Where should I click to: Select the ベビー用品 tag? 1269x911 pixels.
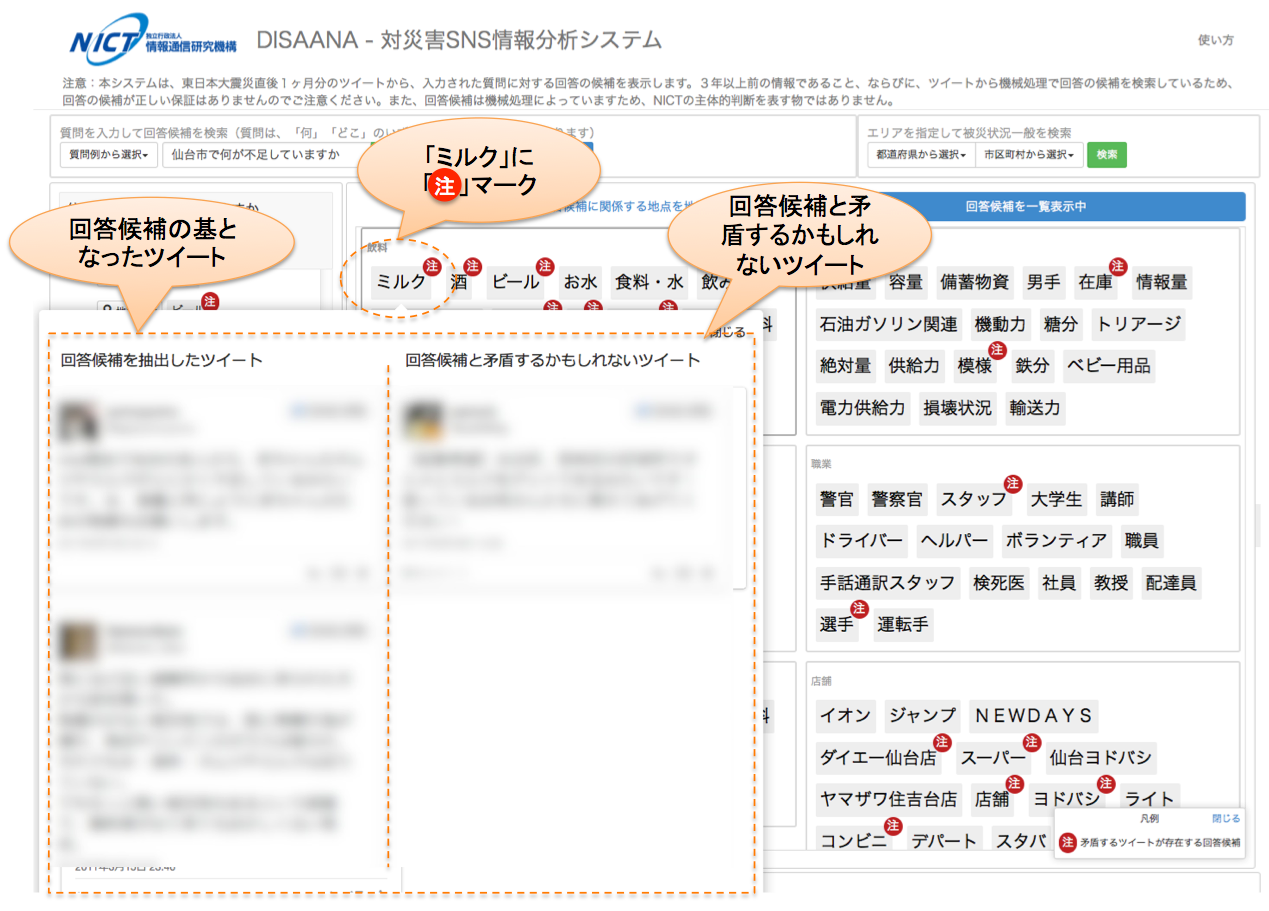coord(1108,366)
